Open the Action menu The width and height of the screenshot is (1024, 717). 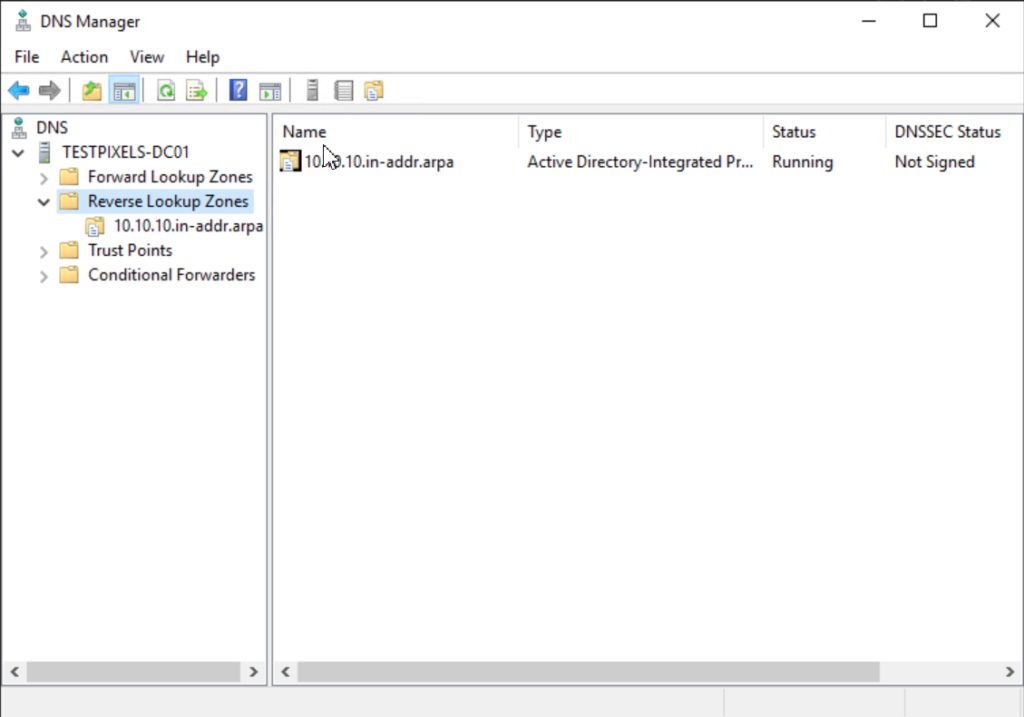pyautogui.click(x=83, y=57)
